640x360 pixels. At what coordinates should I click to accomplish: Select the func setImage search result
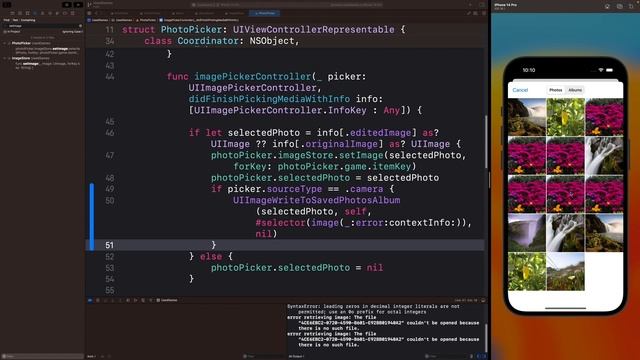(47, 66)
